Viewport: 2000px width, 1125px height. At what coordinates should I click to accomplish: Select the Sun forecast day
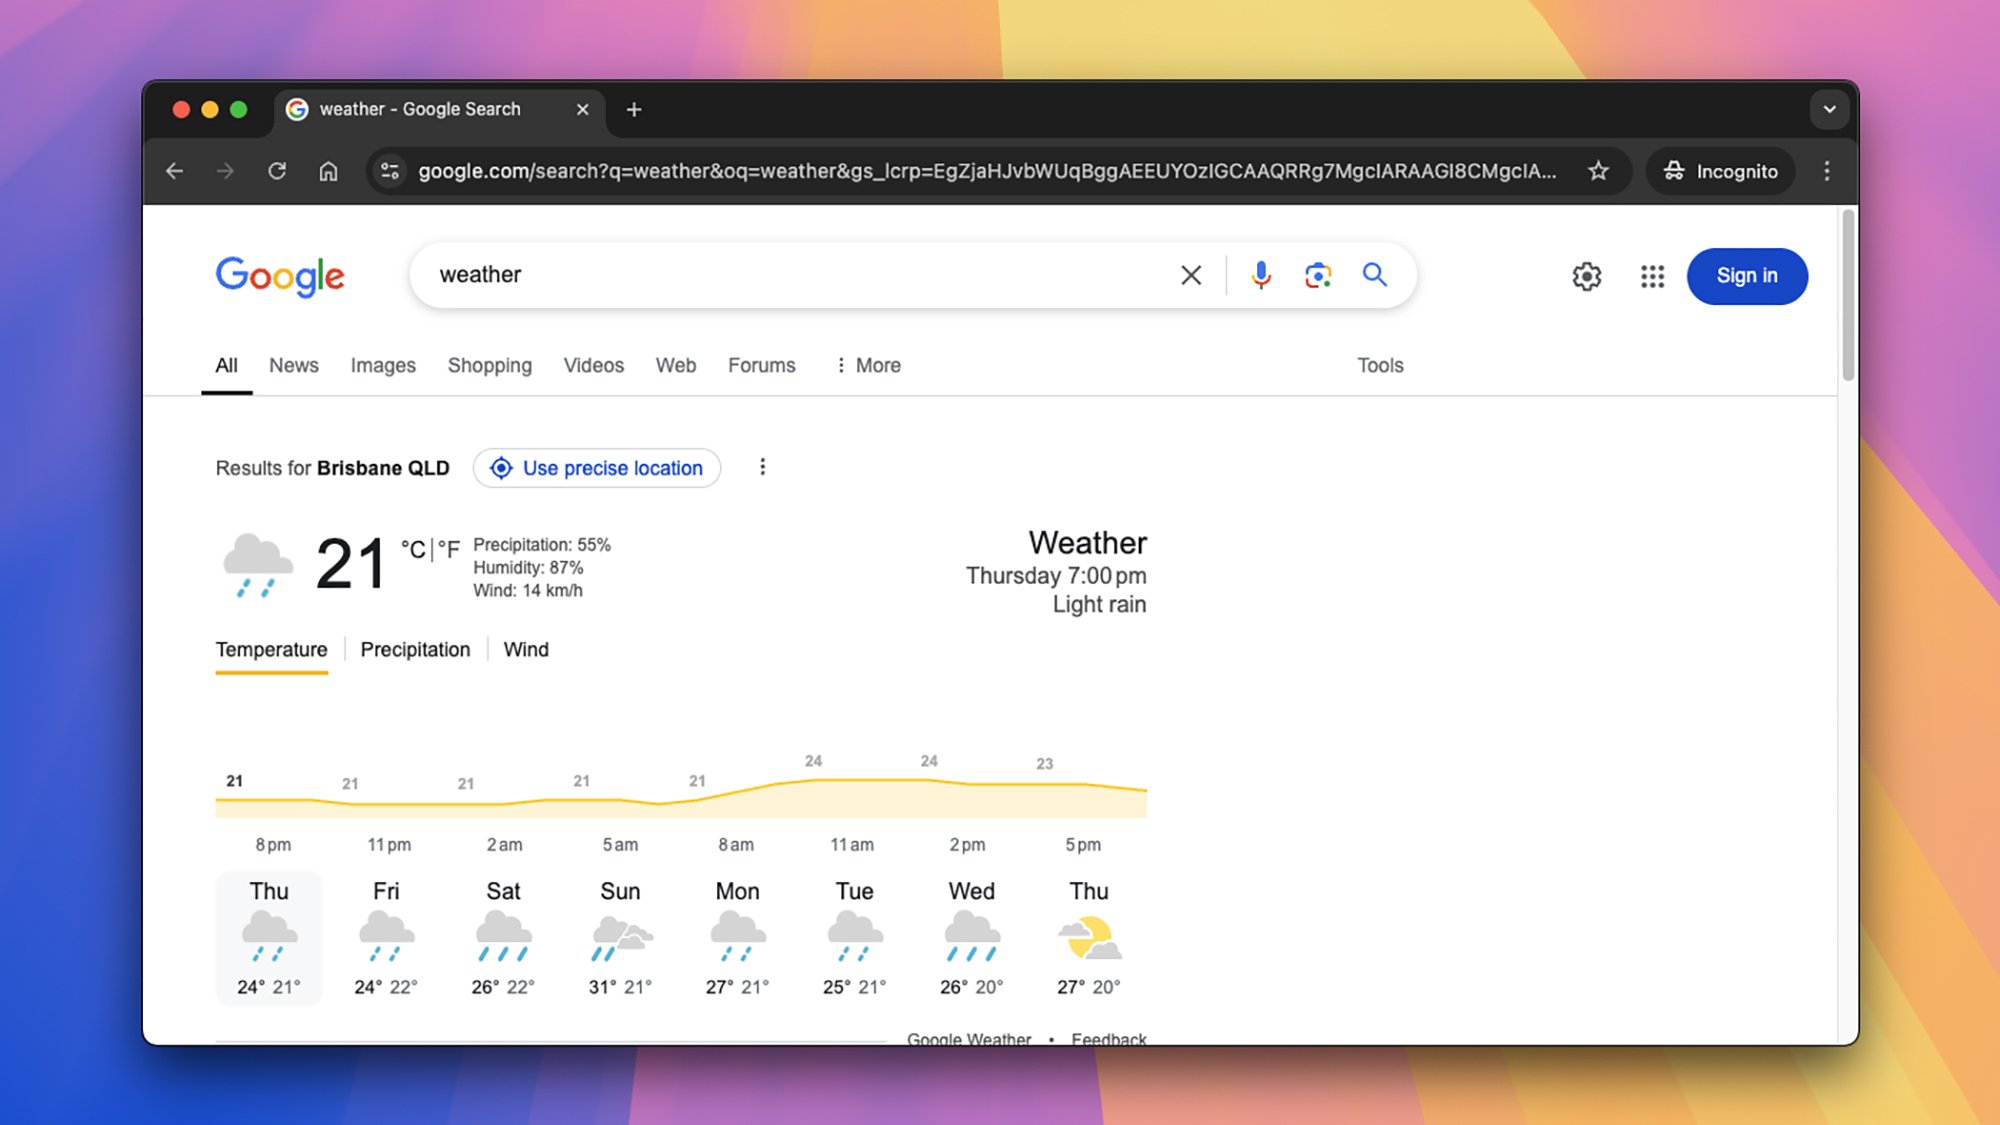[x=620, y=938]
